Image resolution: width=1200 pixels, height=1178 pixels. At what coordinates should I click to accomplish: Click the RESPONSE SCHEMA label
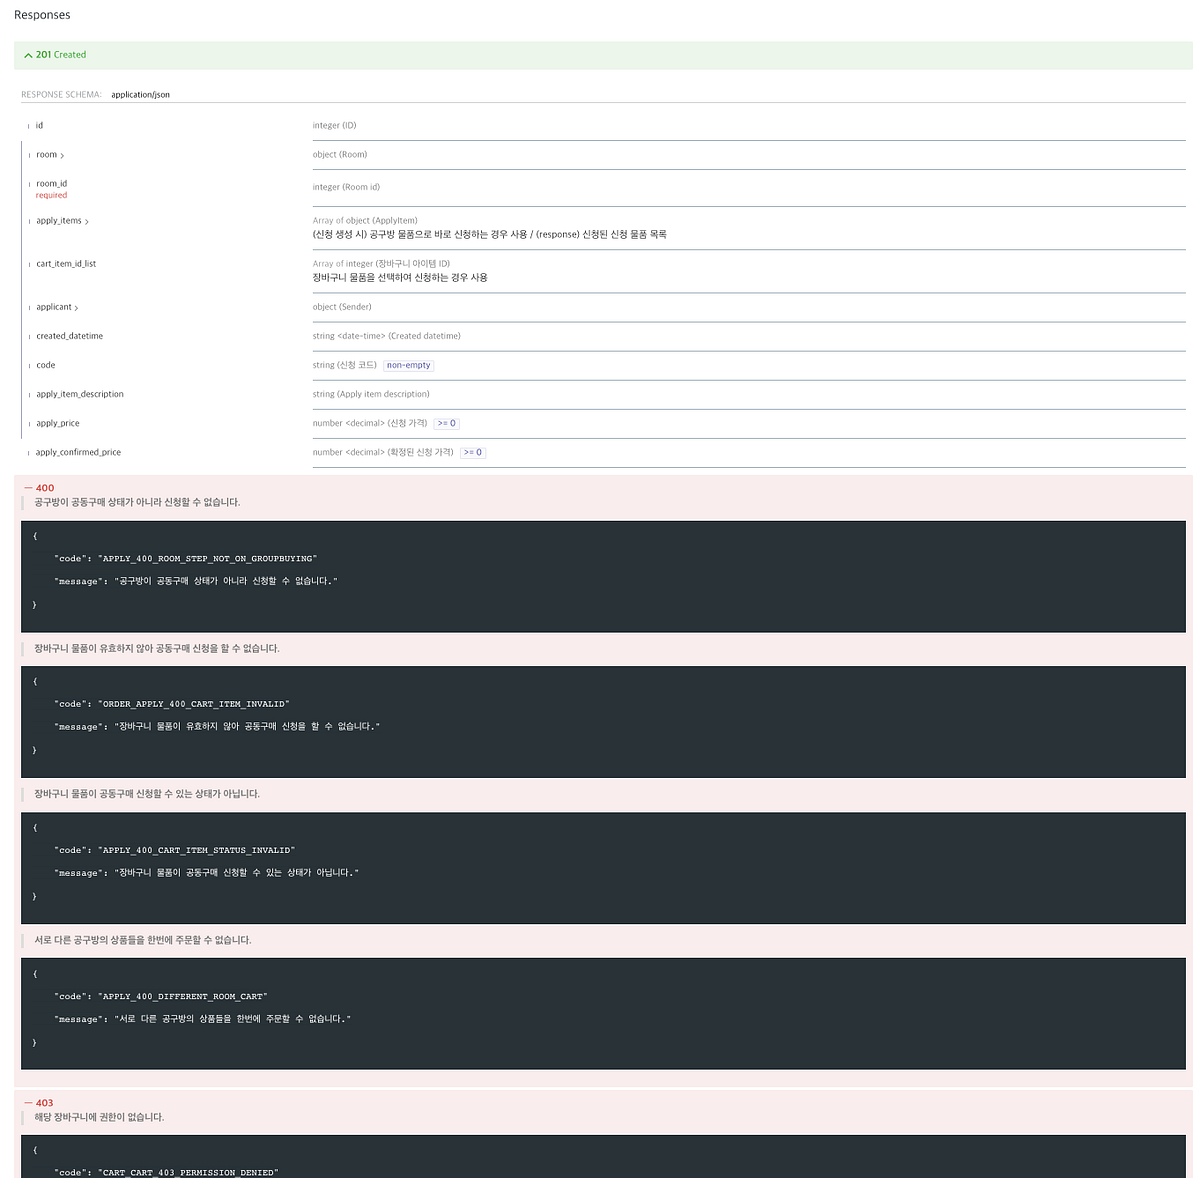pos(61,94)
